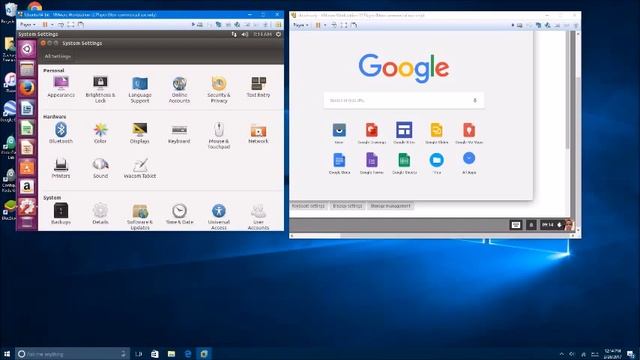640x360 pixels.
Task: Click Cortana search box on taskbar
Action: pos(72,353)
